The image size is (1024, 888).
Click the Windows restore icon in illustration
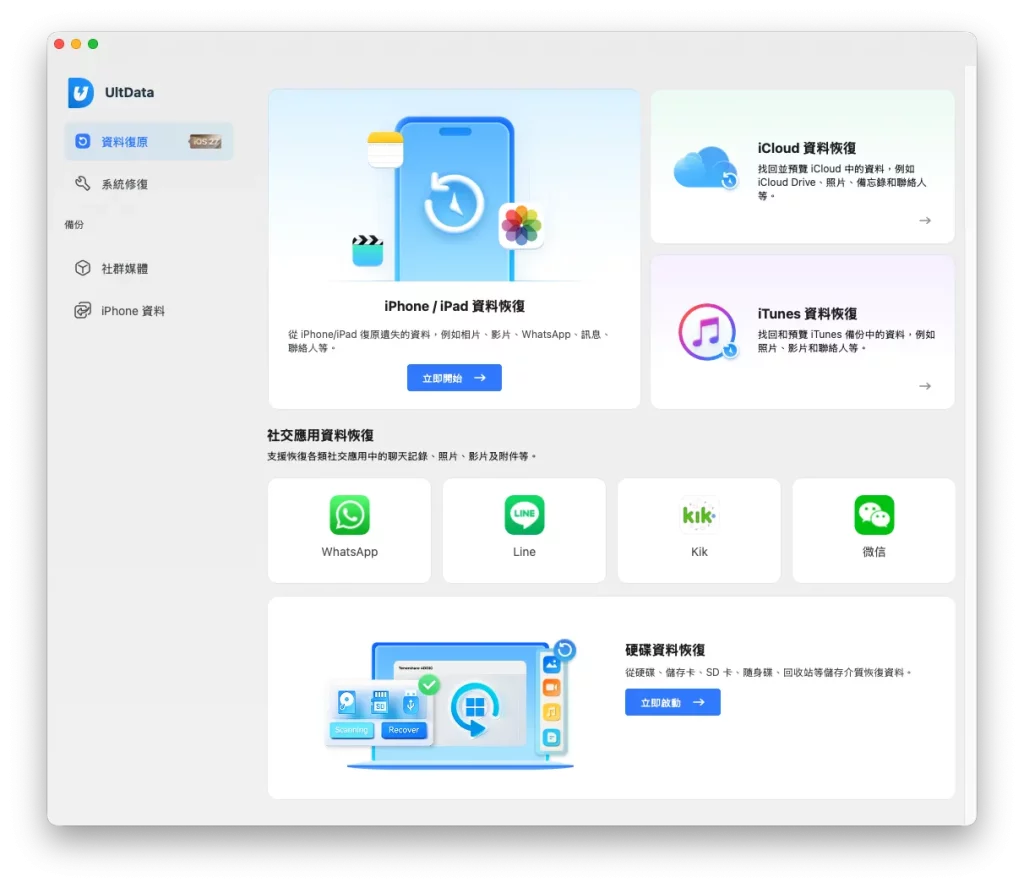[475, 708]
